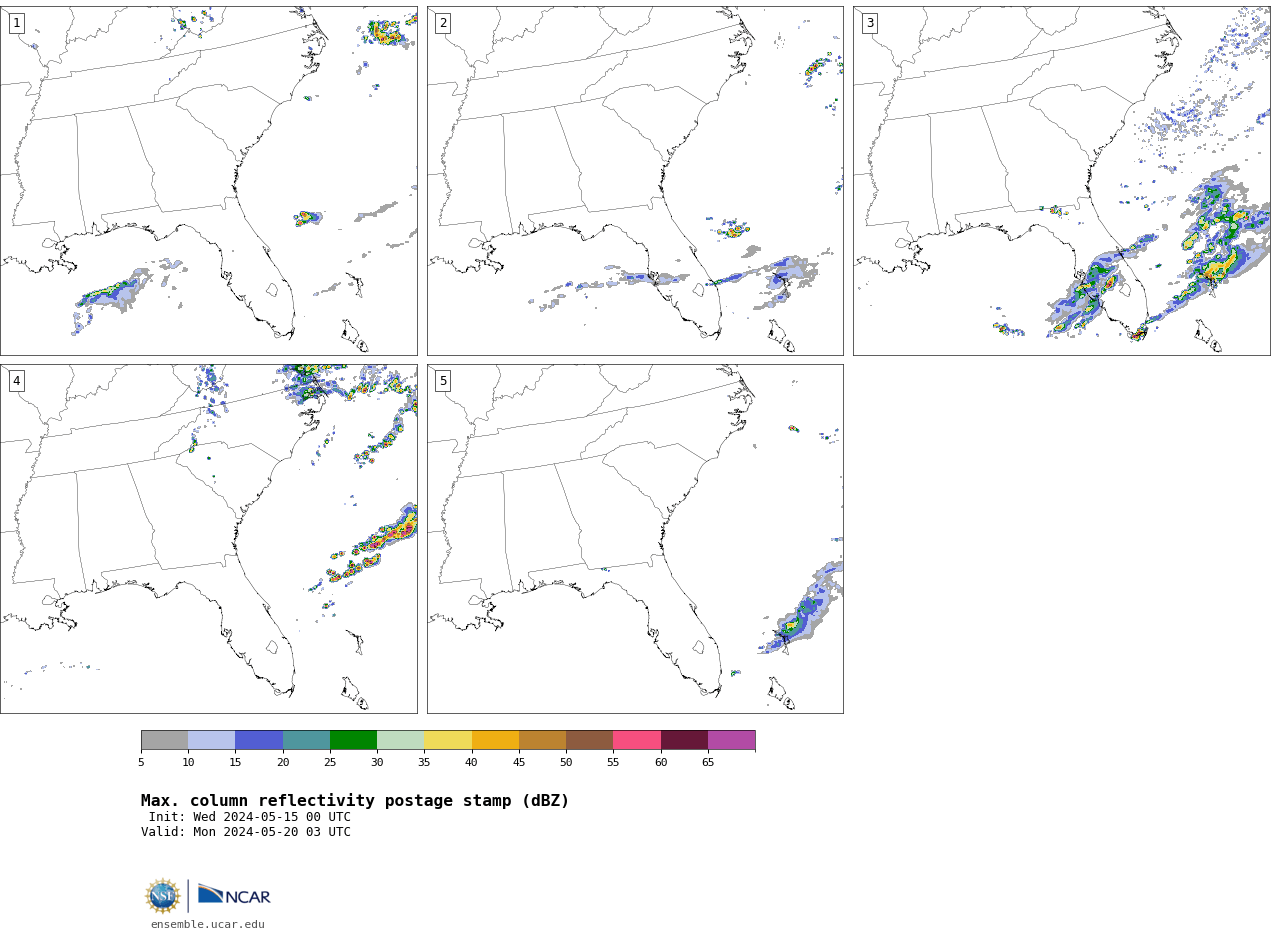1280x936 pixels.
Task: Click the panel number 4 label
Action: point(16,381)
